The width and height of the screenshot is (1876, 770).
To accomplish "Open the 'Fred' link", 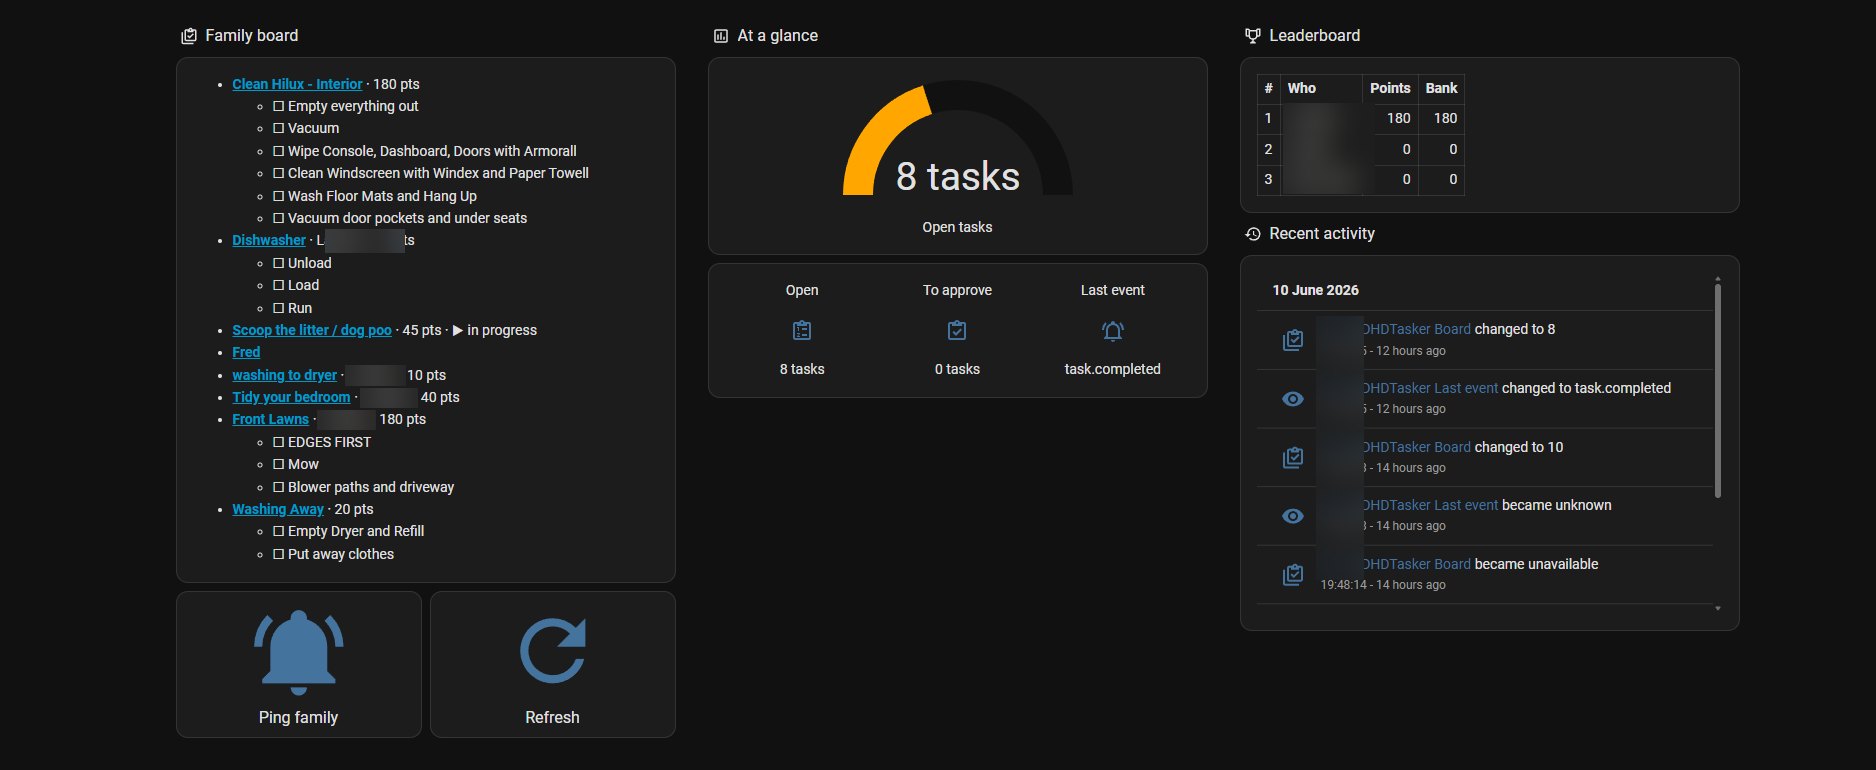I will (x=246, y=352).
